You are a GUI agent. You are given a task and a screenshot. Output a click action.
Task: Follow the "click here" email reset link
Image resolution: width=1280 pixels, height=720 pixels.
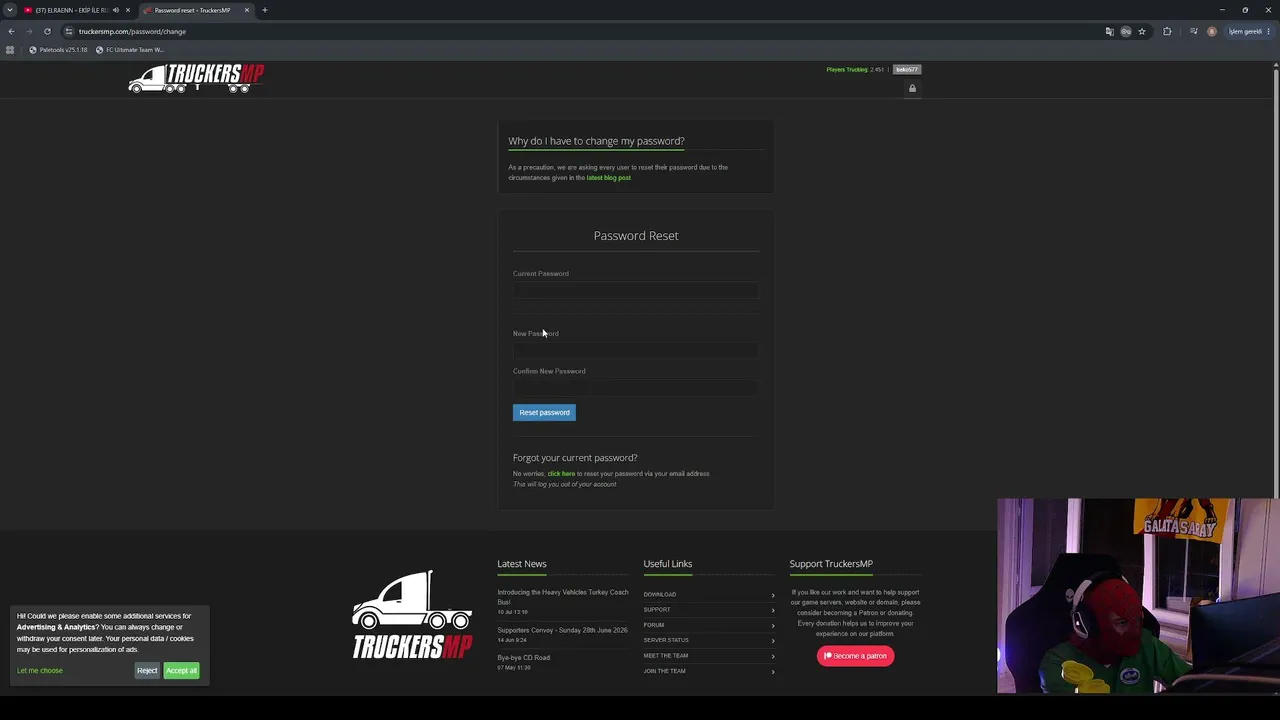pyautogui.click(x=561, y=474)
